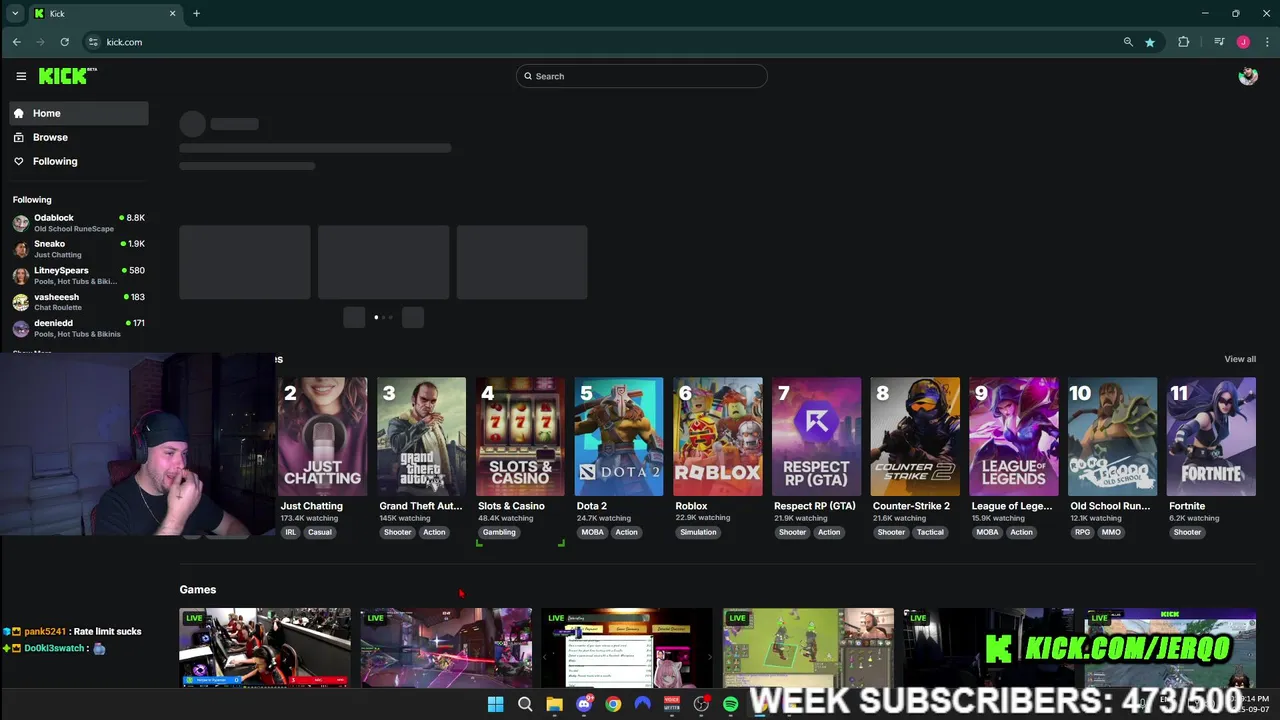Select Browse in the sidebar
The image size is (1280, 720).
click(79, 137)
